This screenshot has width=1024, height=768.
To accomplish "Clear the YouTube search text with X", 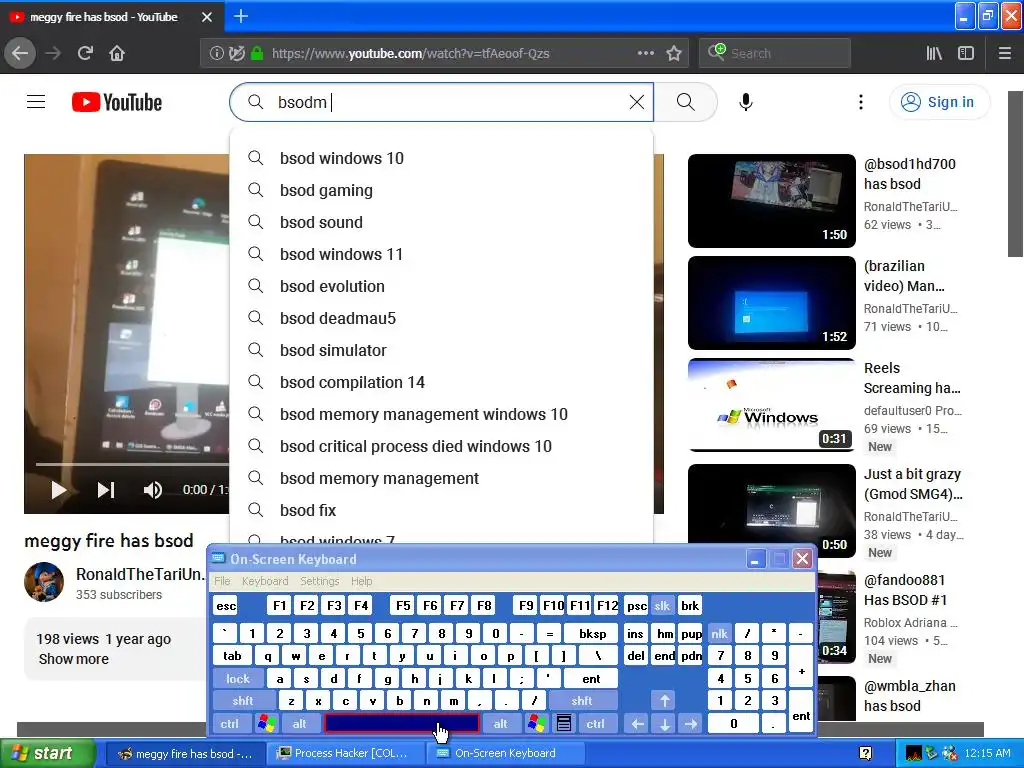I will coord(637,102).
